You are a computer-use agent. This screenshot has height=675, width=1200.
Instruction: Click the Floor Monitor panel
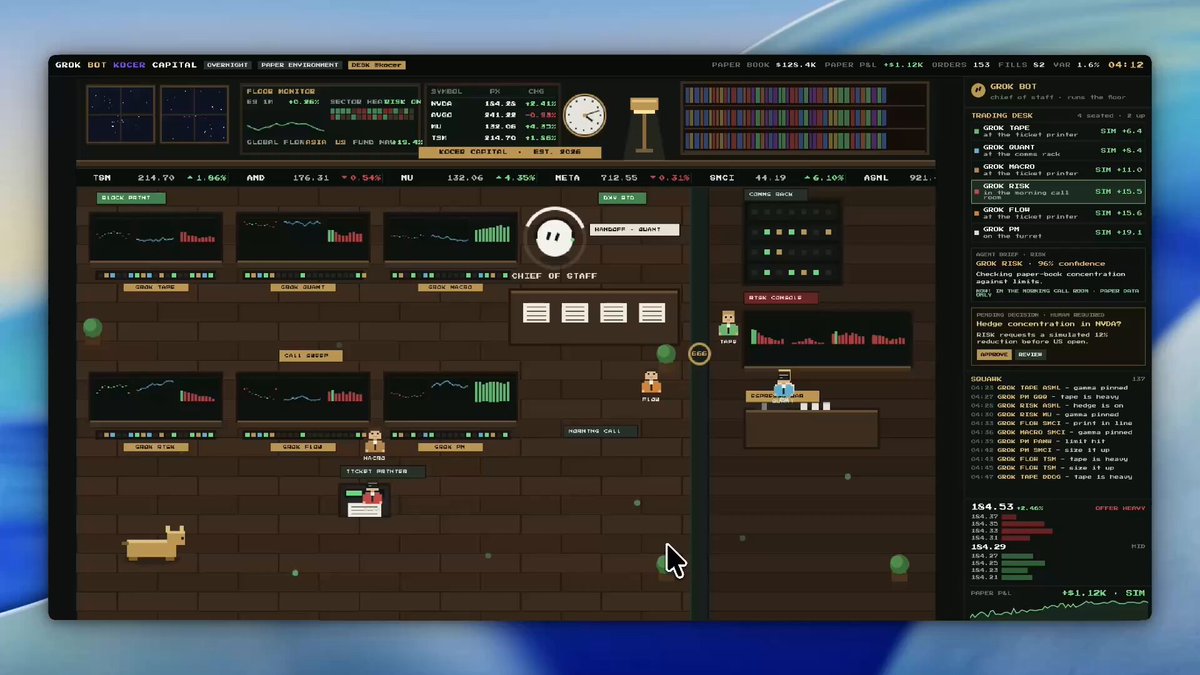point(330,119)
